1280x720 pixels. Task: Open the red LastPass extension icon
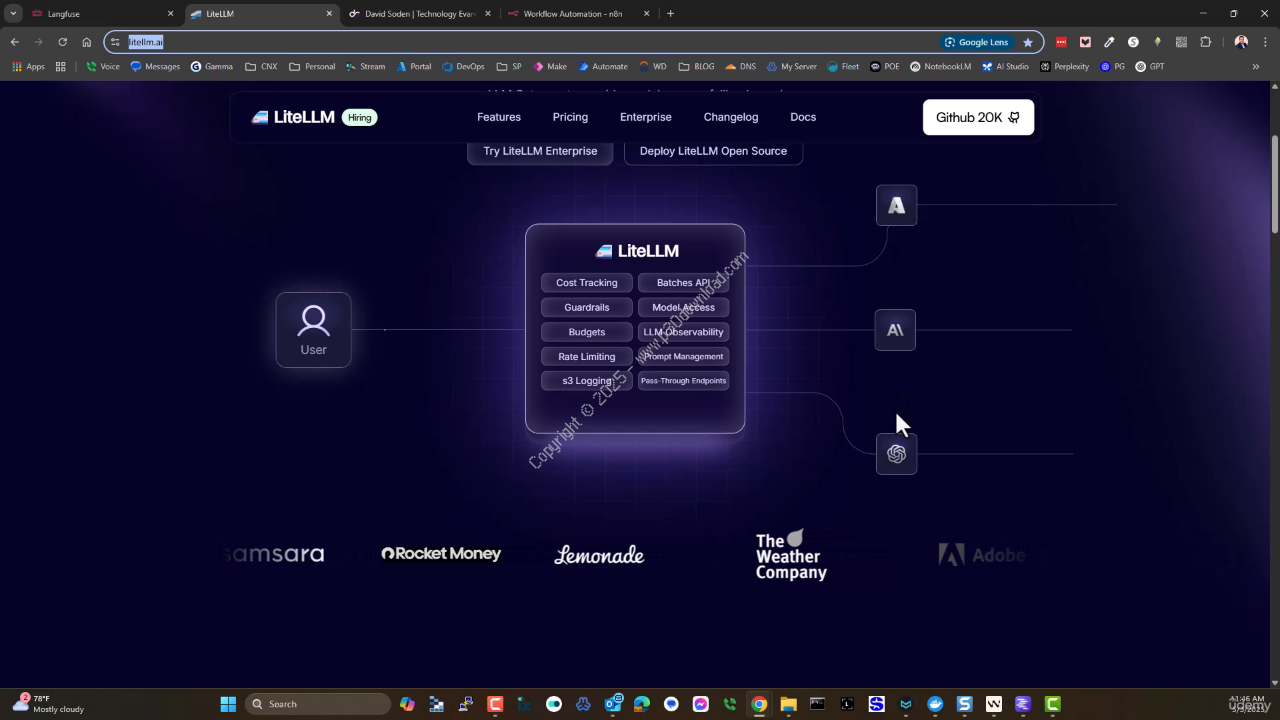pyautogui.click(x=1061, y=42)
